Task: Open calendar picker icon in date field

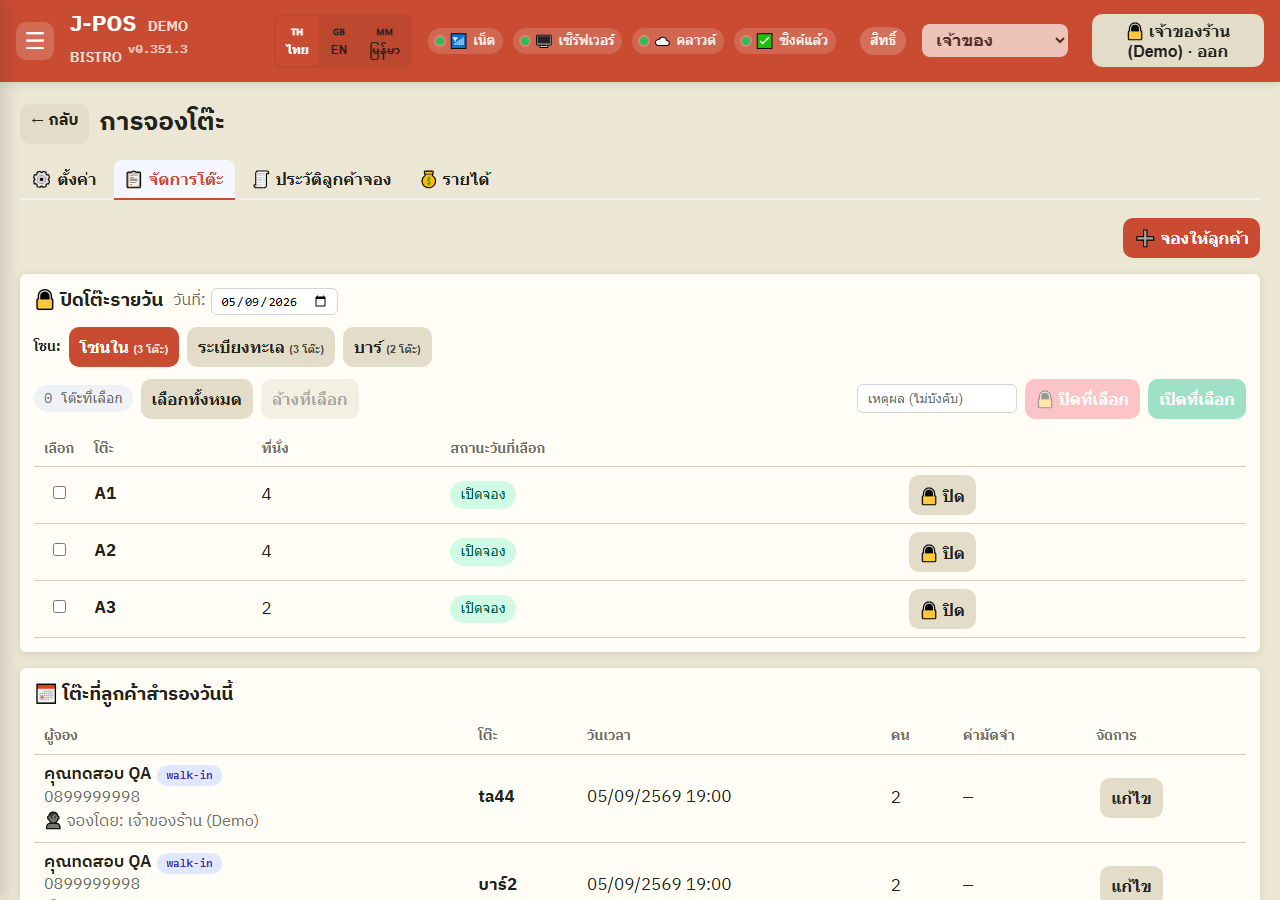Action: [x=321, y=301]
